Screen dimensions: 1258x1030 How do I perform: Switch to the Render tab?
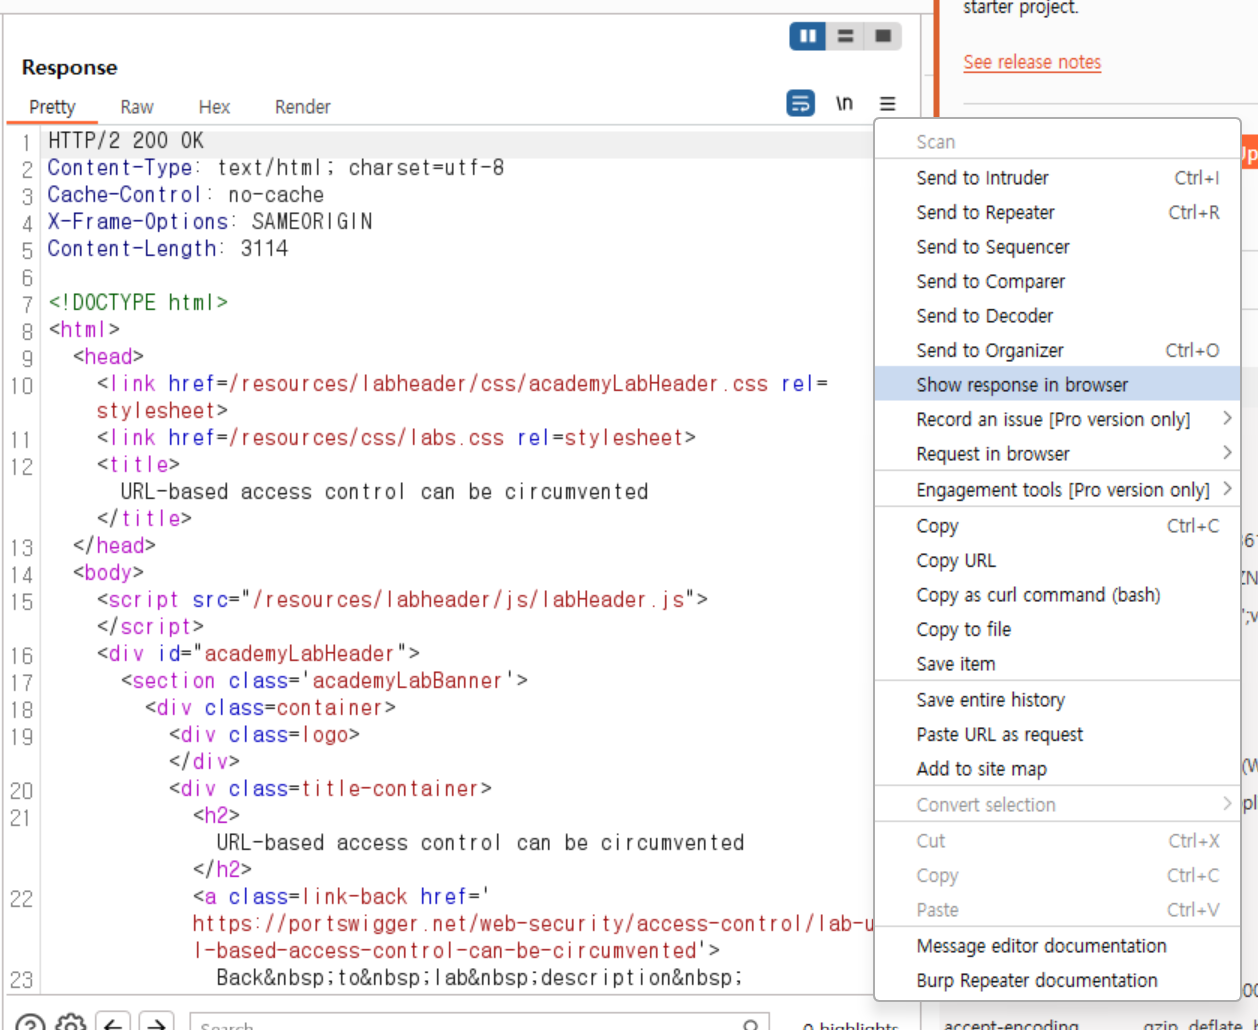click(x=303, y=107)
